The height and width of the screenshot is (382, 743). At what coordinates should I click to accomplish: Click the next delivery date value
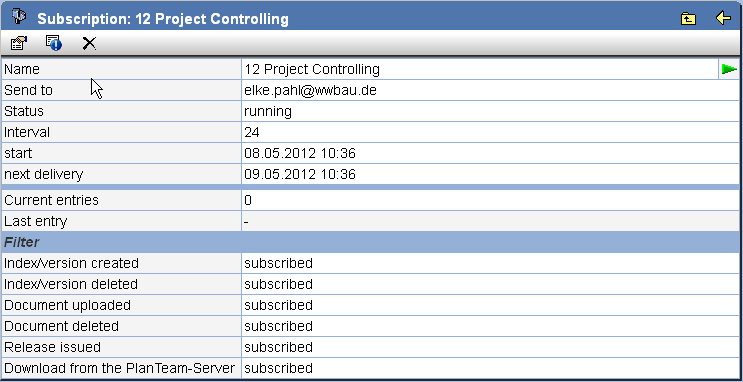point(300,174)
